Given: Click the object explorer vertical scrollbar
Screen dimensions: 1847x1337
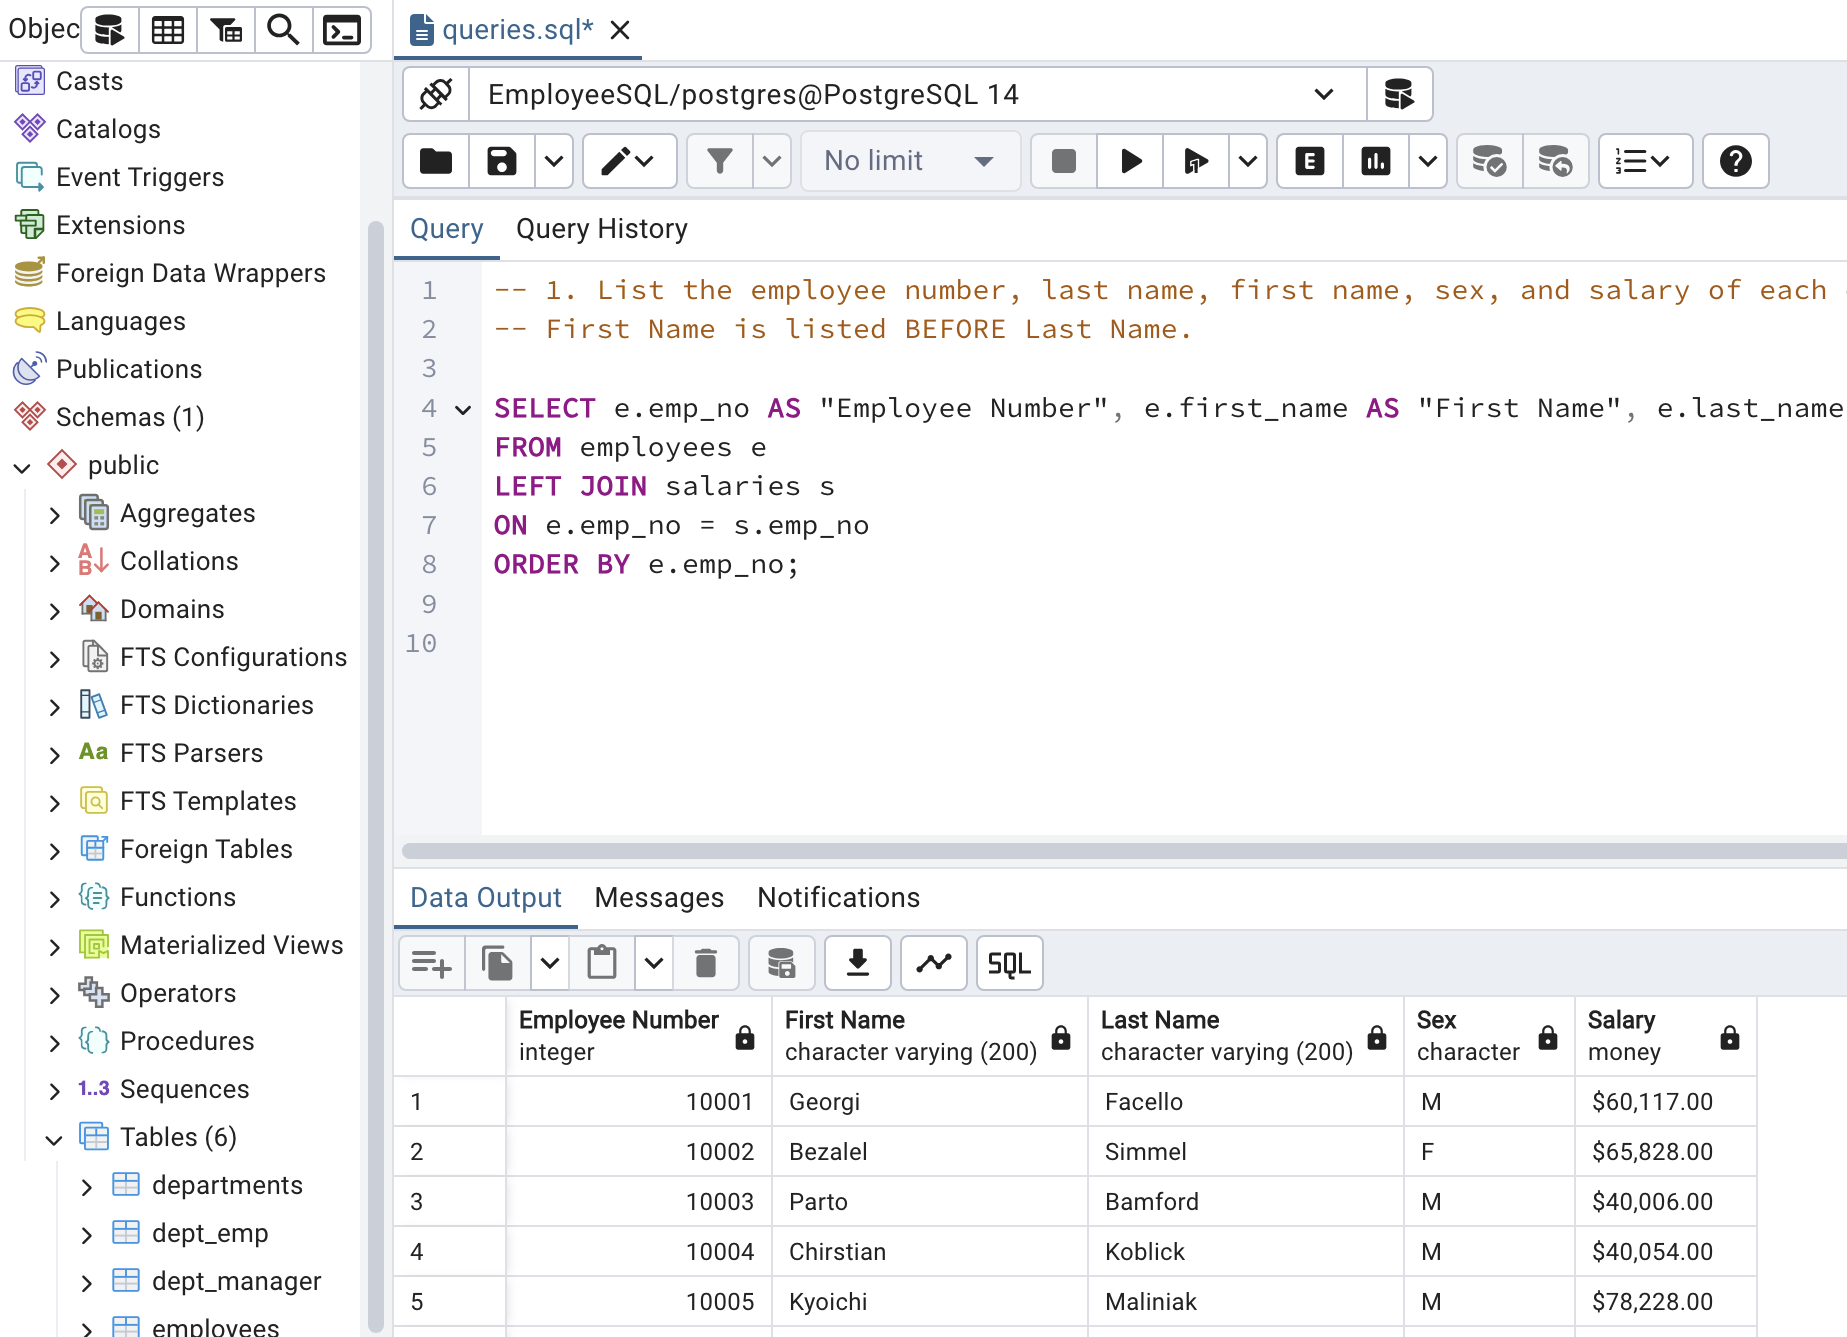Looking at the screenshot, I should point(376,775).
